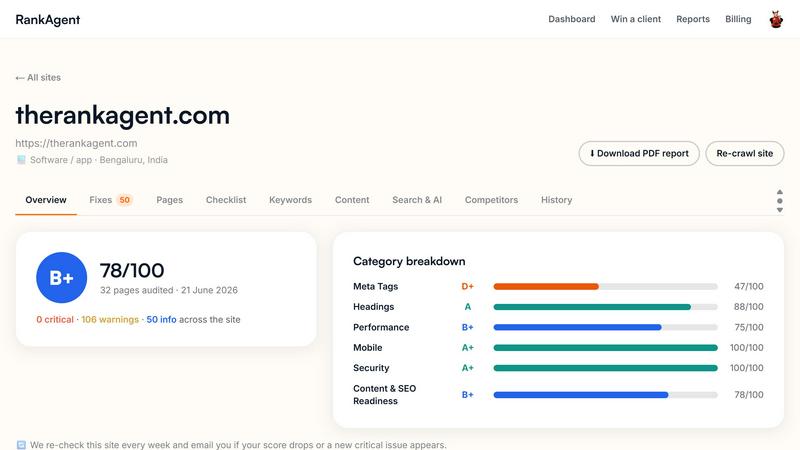The height and width of the screenshot is (450, 800).
Task: Click B+ grade for Content & SEO Readiness
Action: [467, 394]
